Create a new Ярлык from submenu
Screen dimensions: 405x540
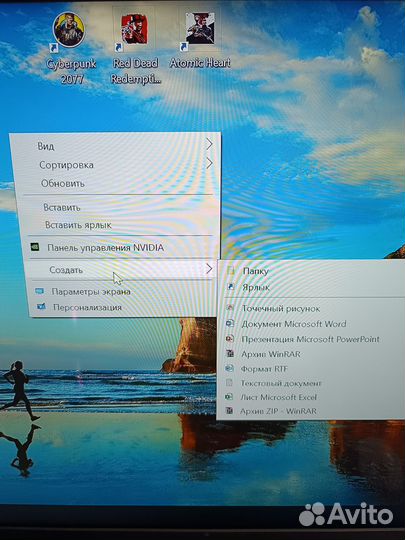(x=256, y=287)
